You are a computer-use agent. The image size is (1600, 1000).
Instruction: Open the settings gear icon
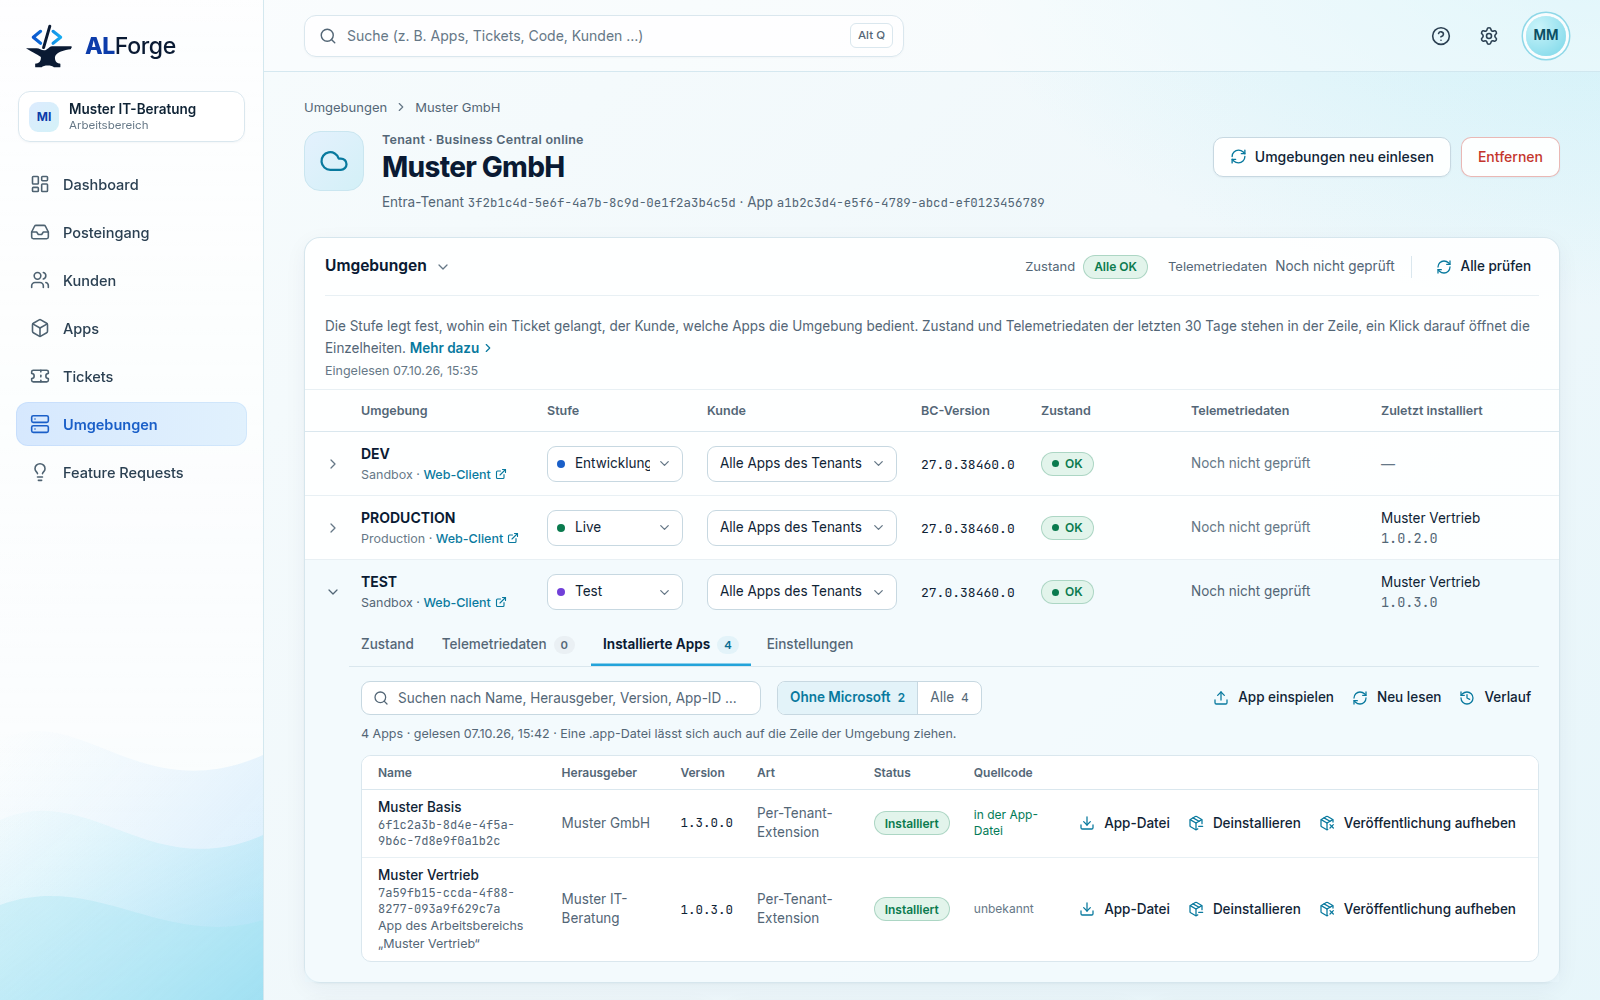[x=1489, y=36]
